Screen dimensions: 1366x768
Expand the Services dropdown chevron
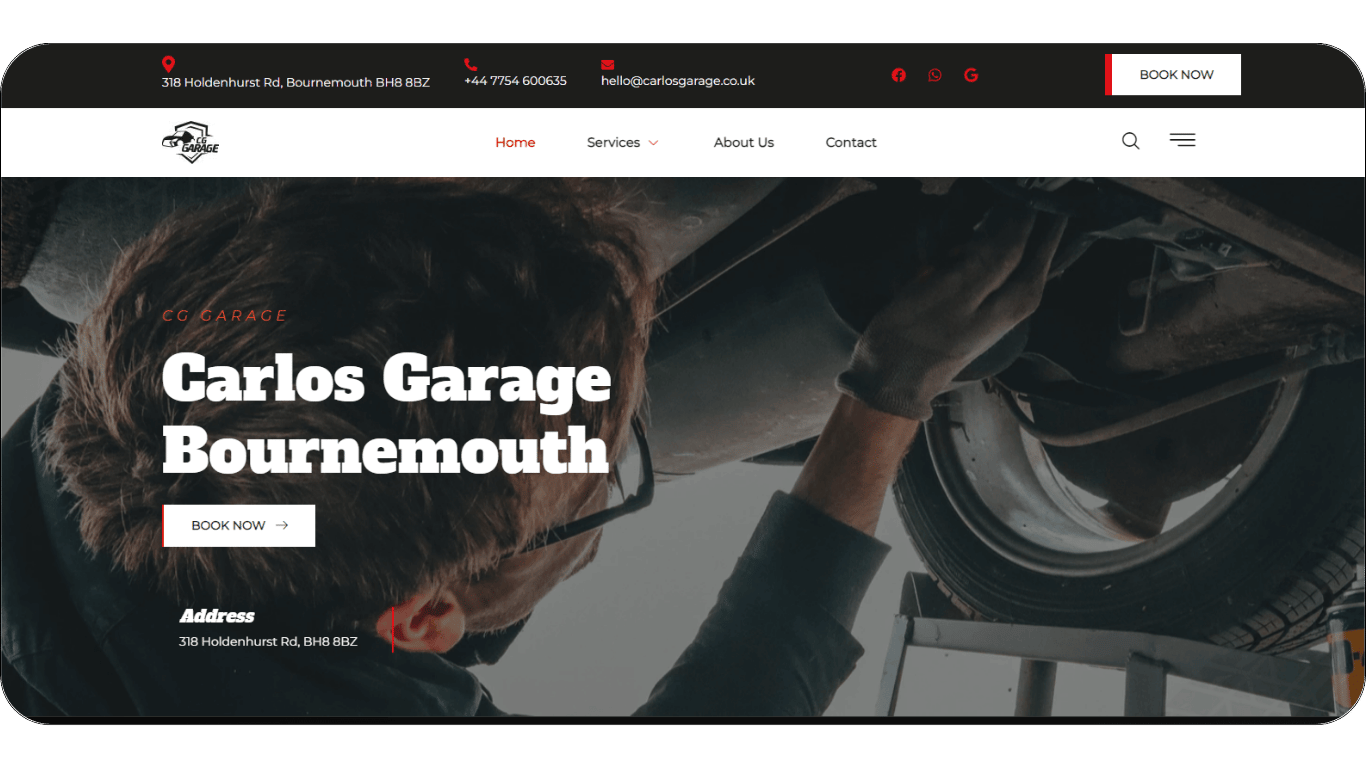pyautogui.click(x=653, y=143)
